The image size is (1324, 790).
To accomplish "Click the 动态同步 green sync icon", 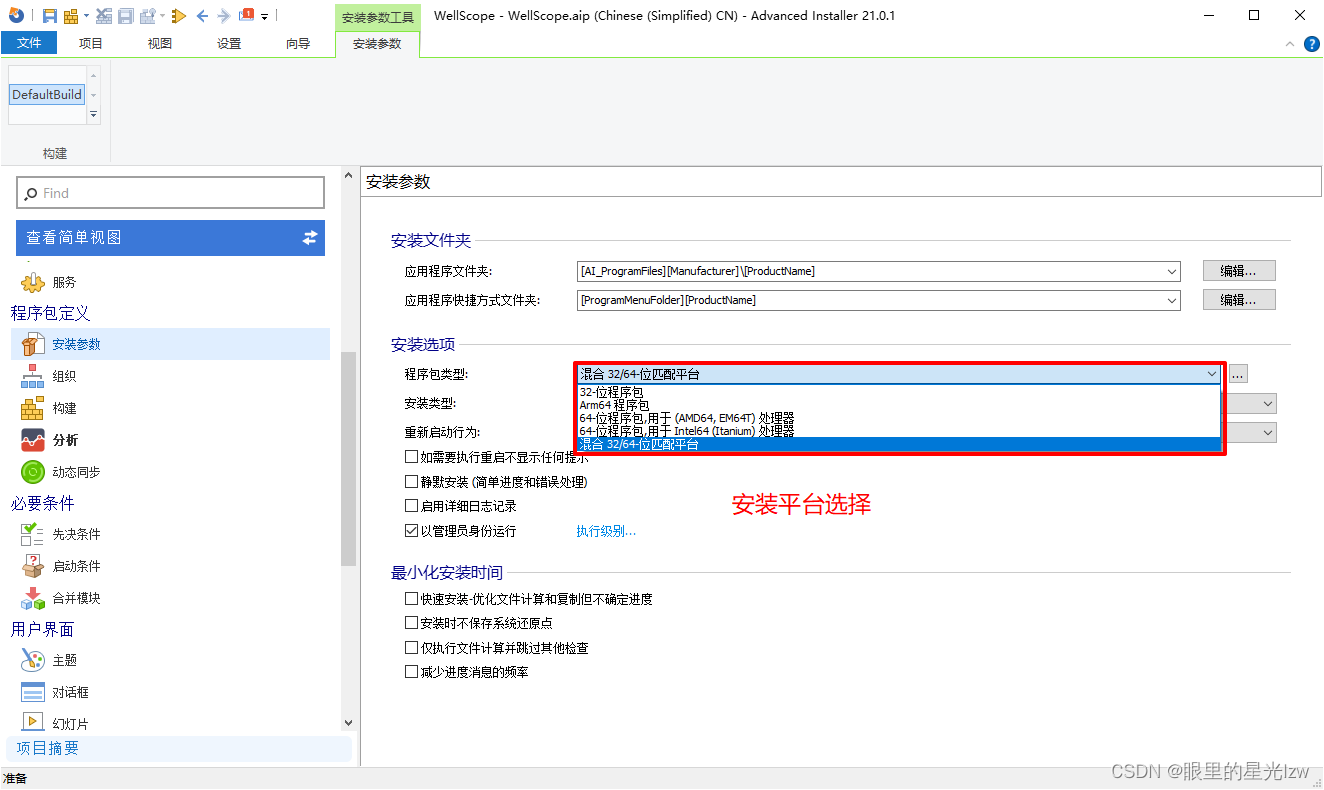I will coord(33,472).
